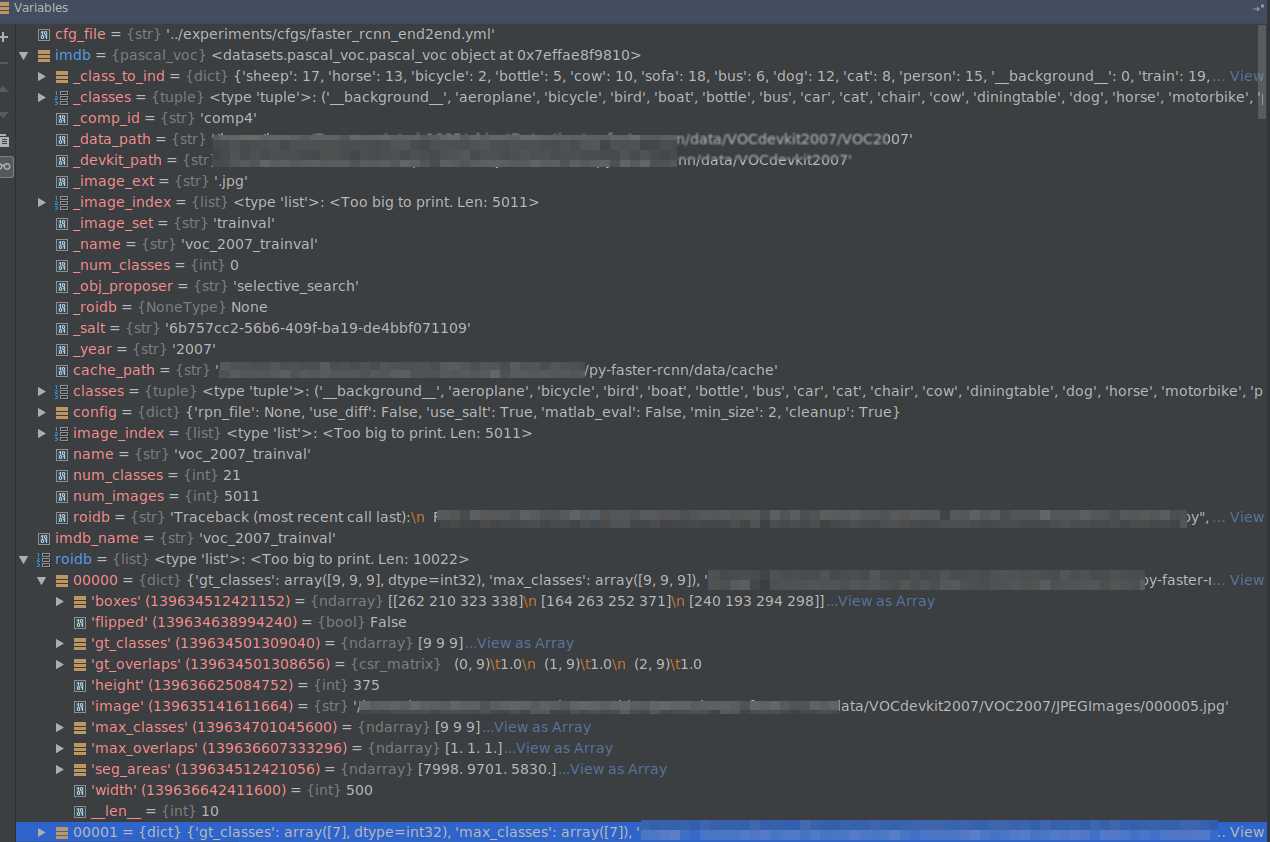The image size is (1270, 842).
Task: Click the _comp_id string icon
Action: tap(62, 118)
